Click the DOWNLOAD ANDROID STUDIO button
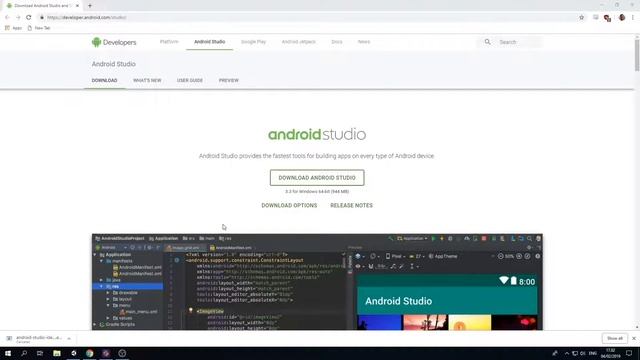The image size is (640, 360). (317, 178)
